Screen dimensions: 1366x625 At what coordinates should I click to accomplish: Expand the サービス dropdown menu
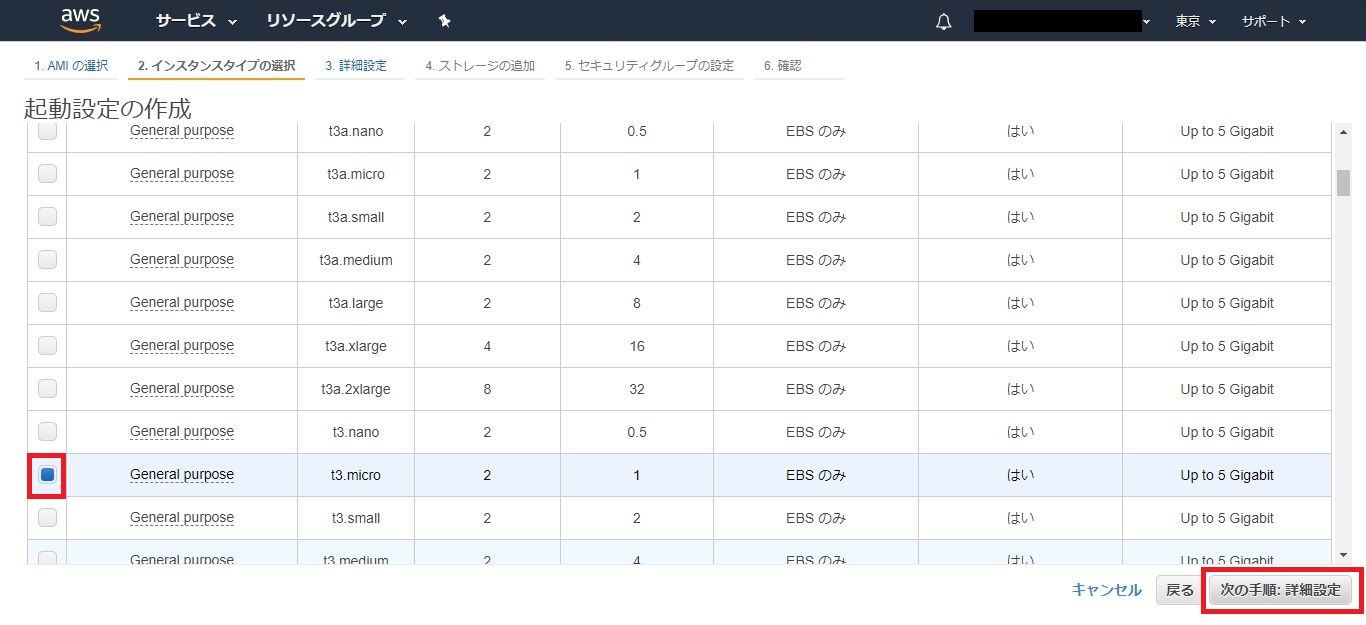click(x=196, y=21)
